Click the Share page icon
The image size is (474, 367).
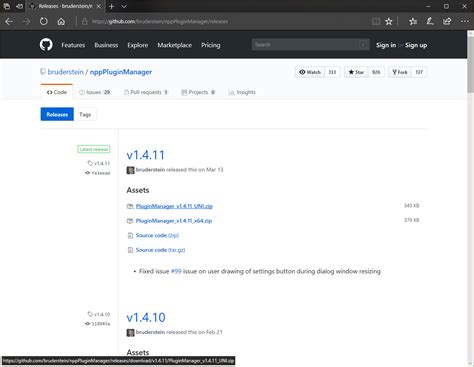[447, 22]
